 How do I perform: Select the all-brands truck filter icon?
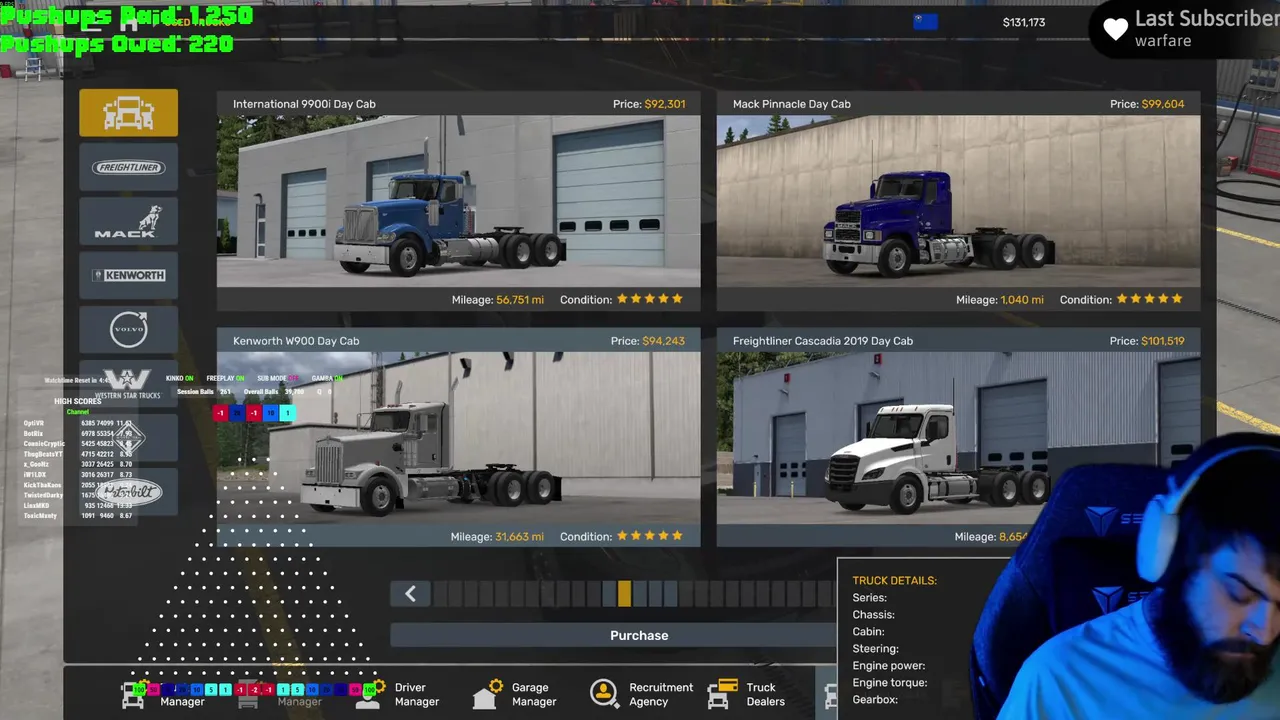[128, 113]
